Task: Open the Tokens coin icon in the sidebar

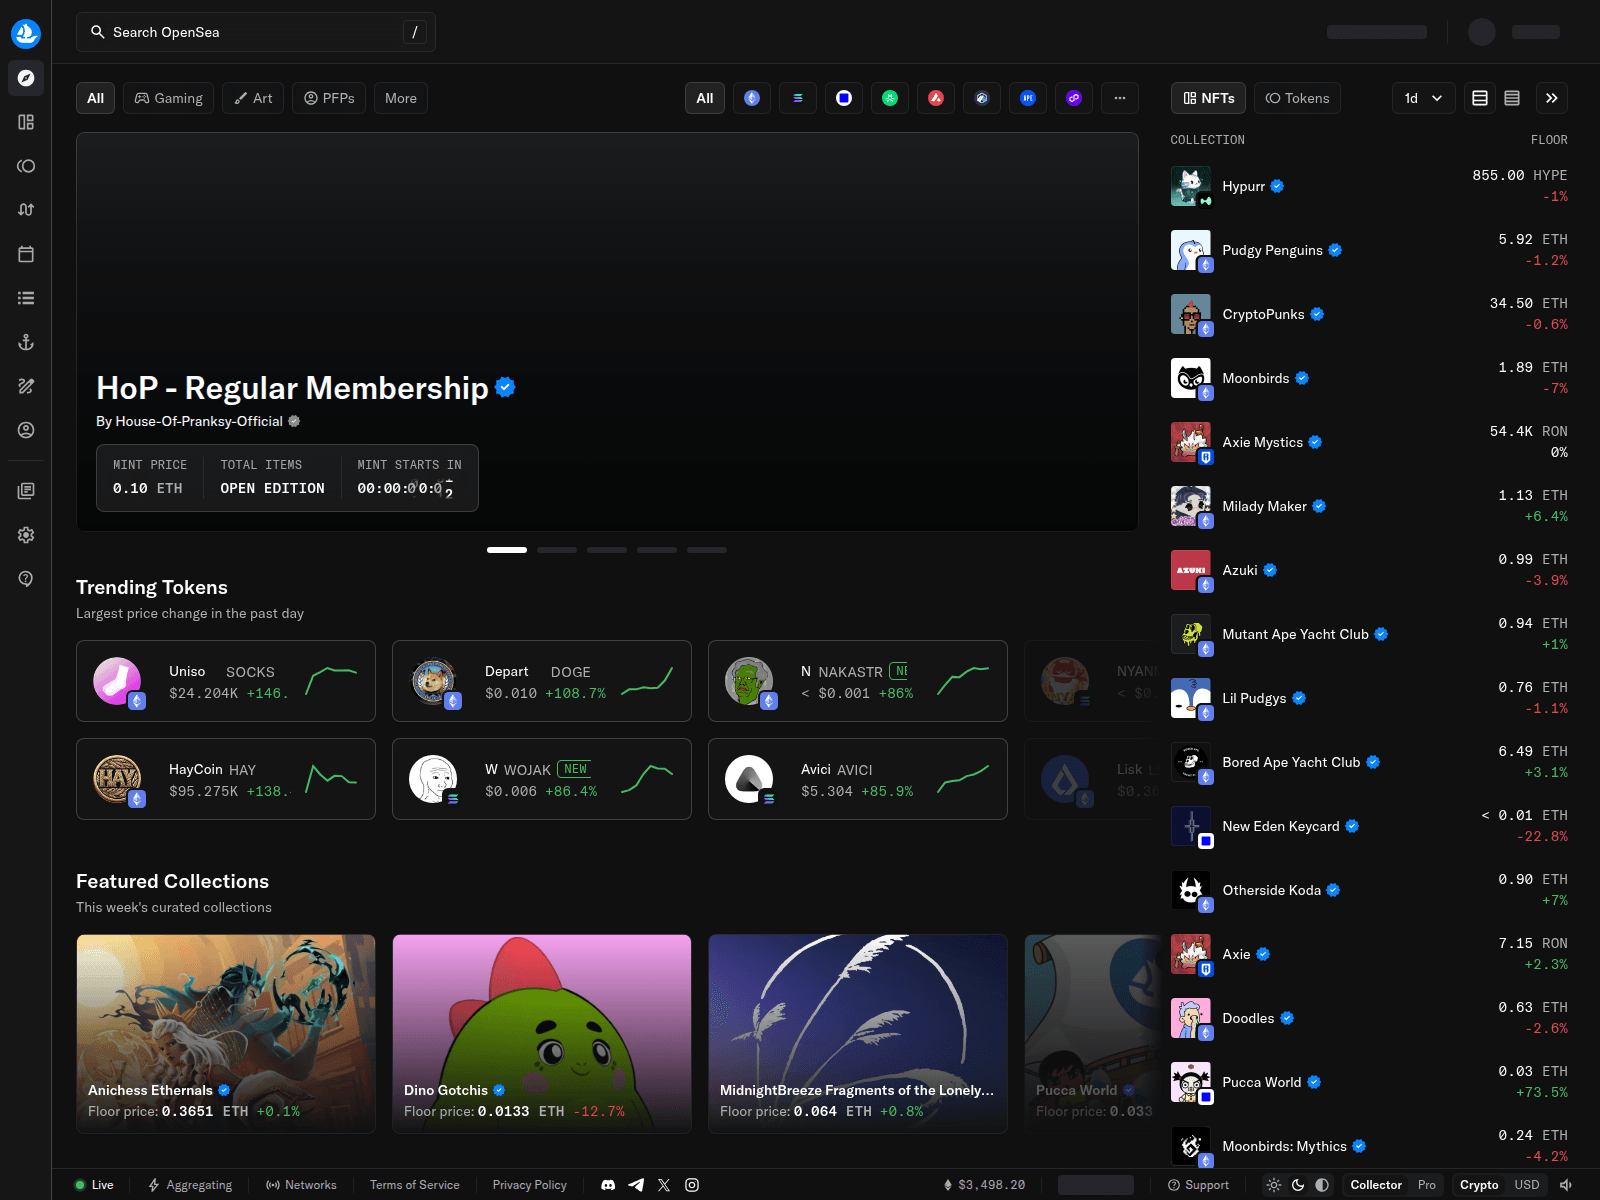Action: pyautogui.click(x=26, y=166)
